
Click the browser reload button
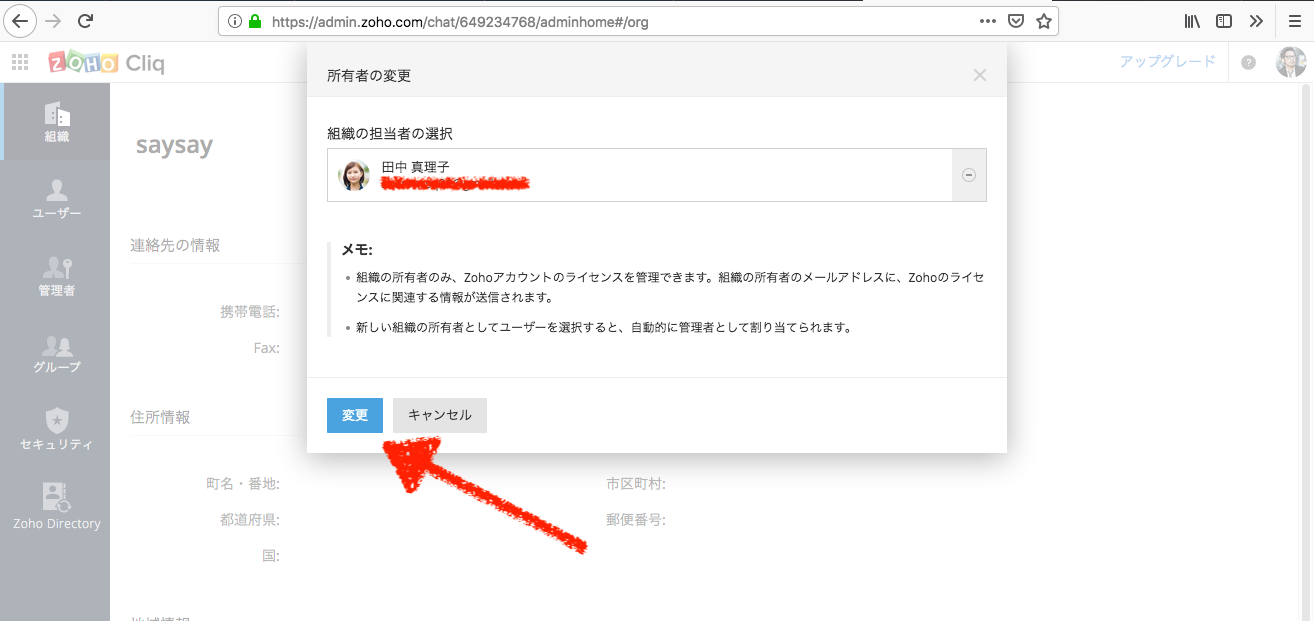[86, 21]
